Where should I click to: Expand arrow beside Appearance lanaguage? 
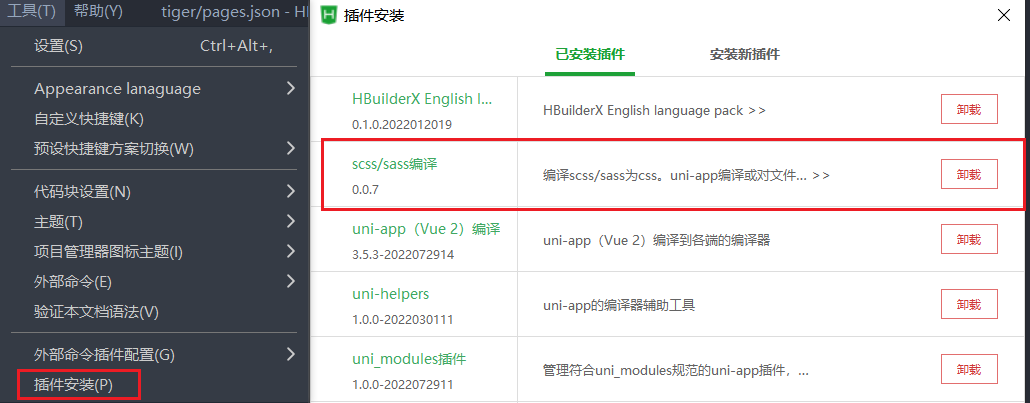[291, 88]
